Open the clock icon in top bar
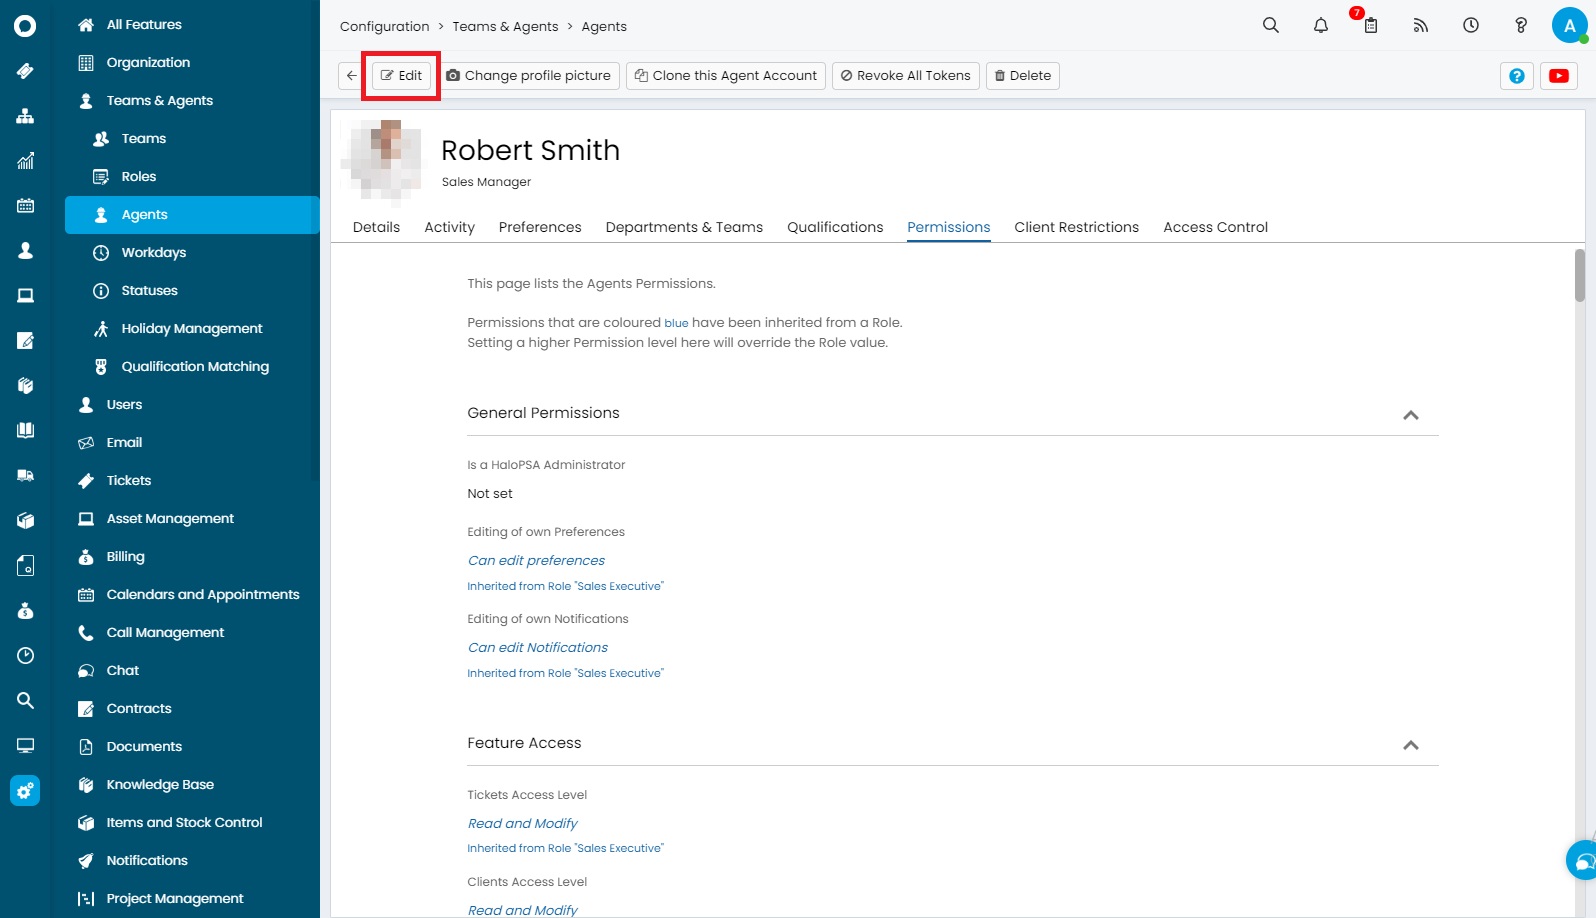 pos(1470,26)
